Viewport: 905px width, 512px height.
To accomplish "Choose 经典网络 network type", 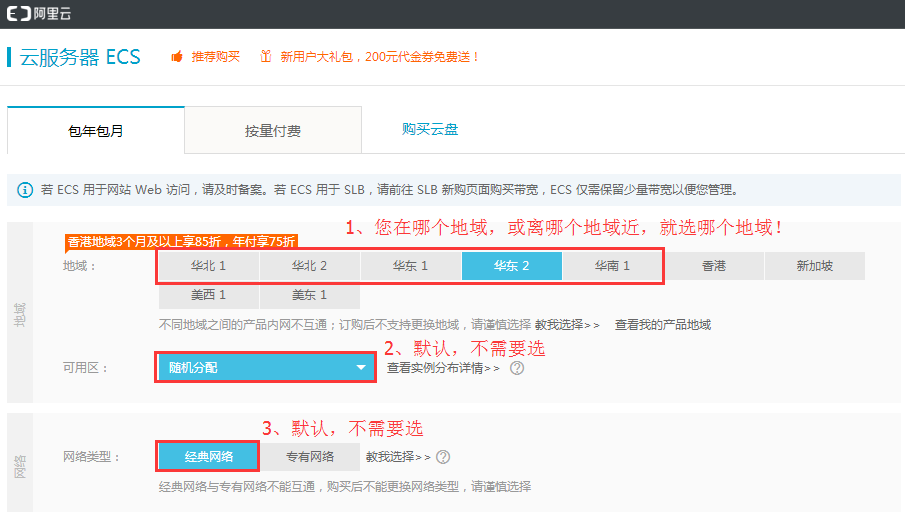I will pyautogui.click(x=208, y=457).
